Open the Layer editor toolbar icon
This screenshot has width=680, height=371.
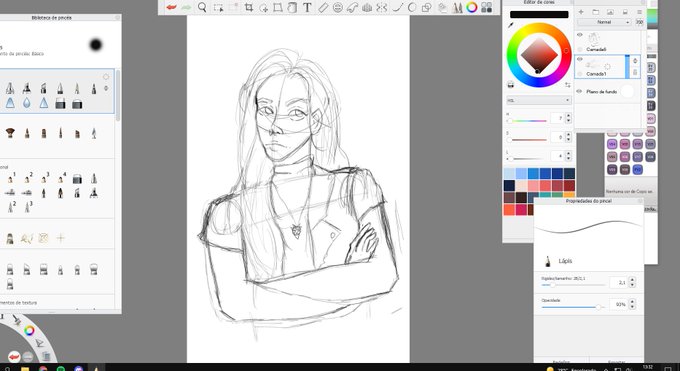tap(442, 7)
